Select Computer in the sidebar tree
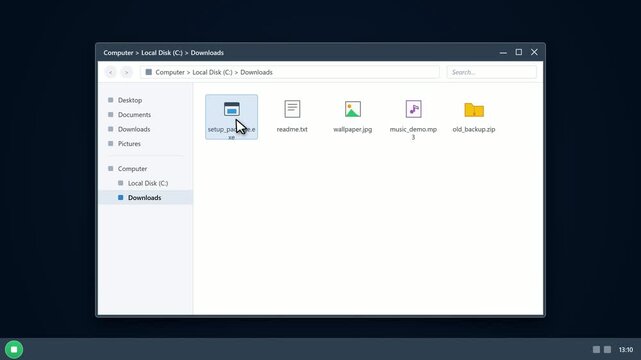This screenshot has height=360, width=641. 146,169
